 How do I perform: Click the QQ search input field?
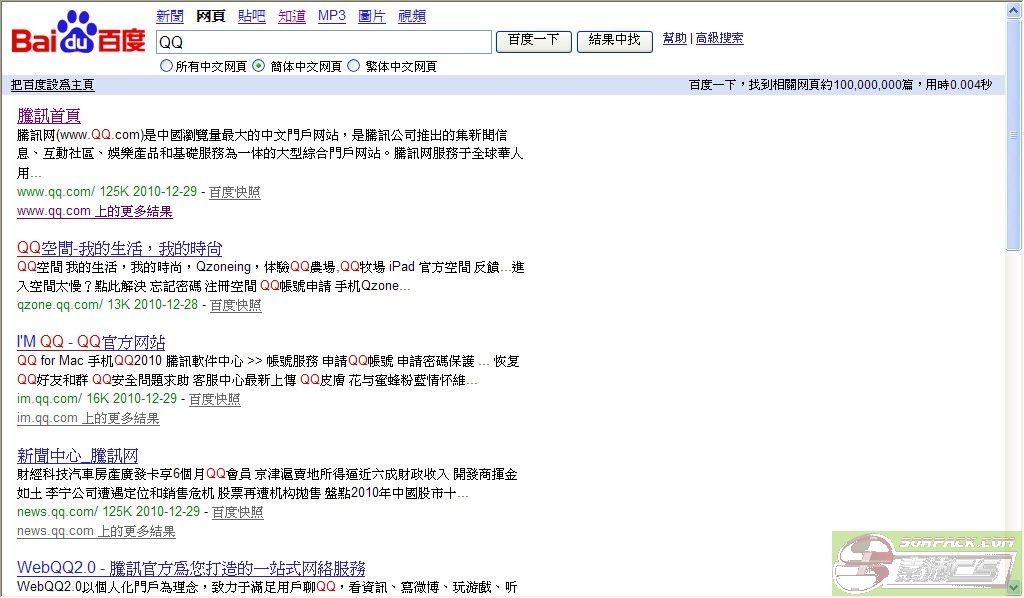(x=323, y=42)
